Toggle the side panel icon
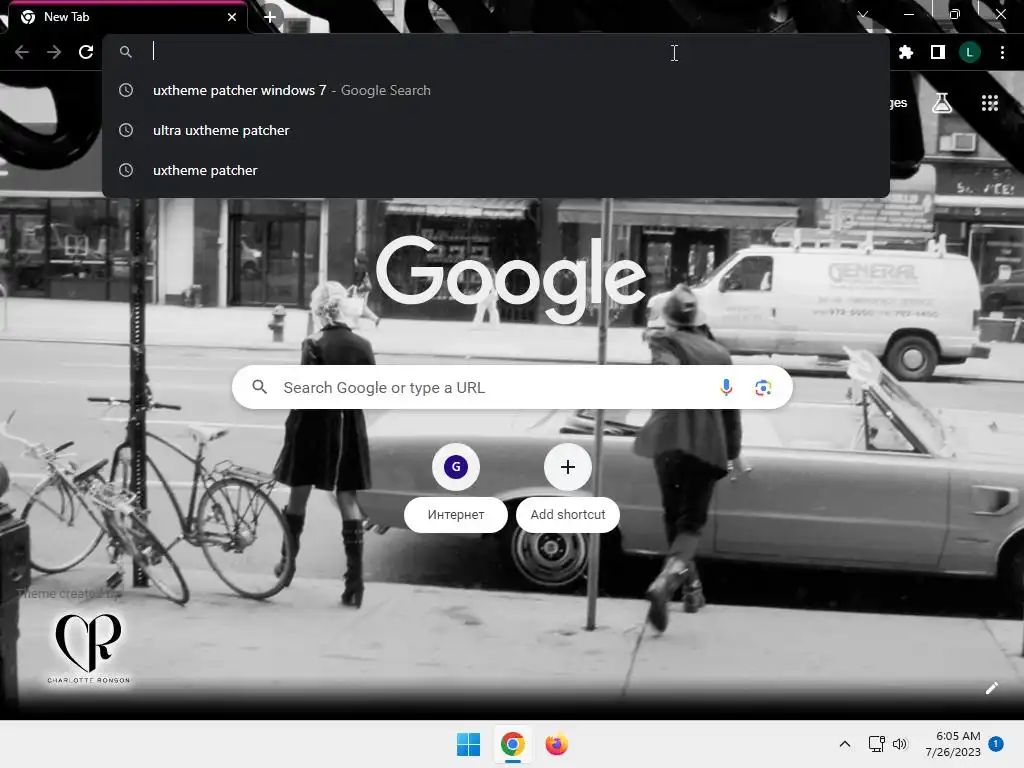 tap(938, 52)
